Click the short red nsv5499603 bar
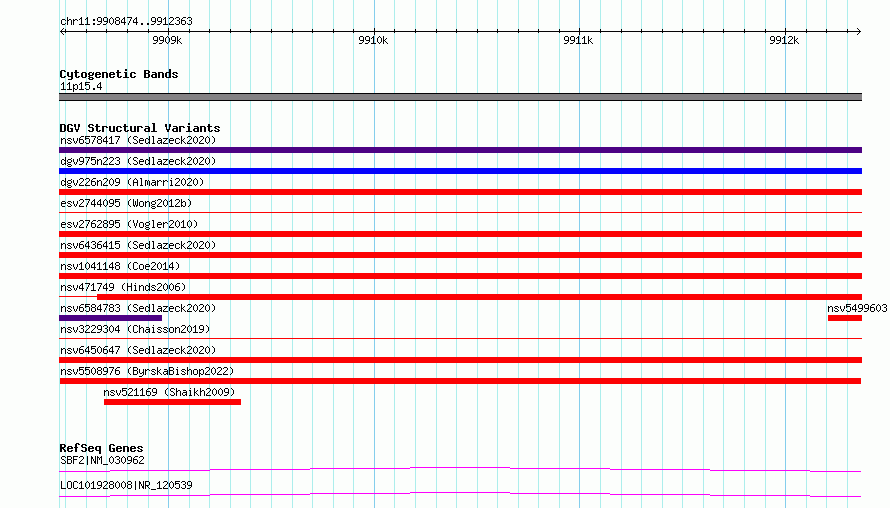This screenshot has width=890, height=508. click(845, 318)
